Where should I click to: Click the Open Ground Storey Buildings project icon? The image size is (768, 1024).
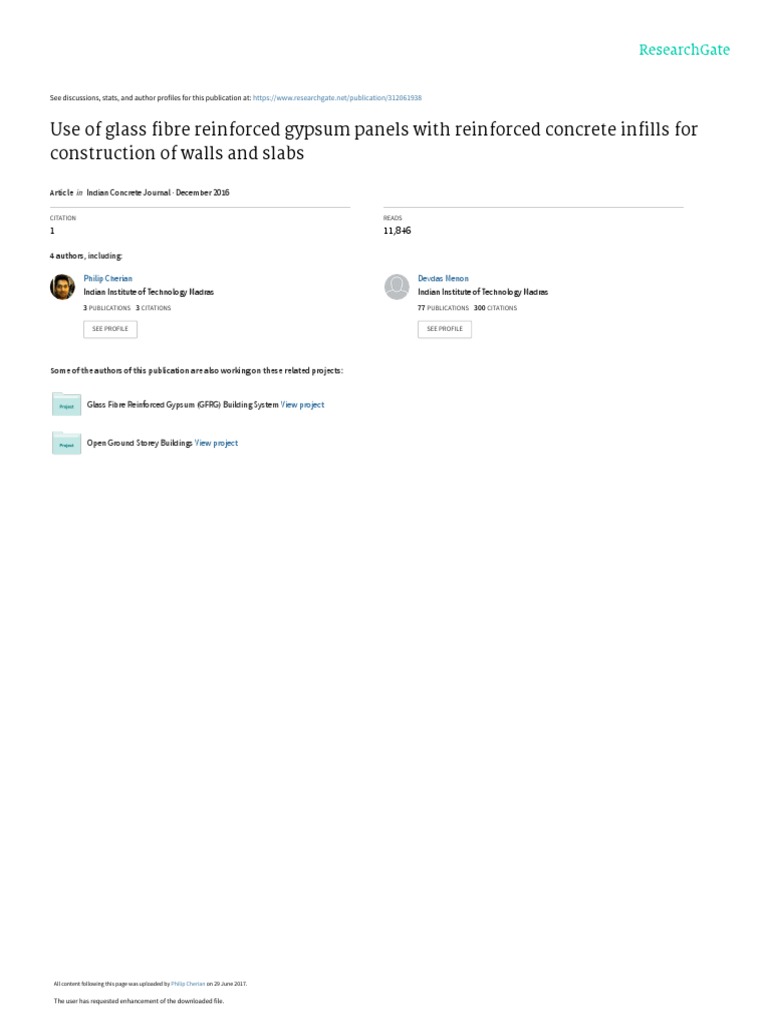pyautogui.click(x=66, y=442)
